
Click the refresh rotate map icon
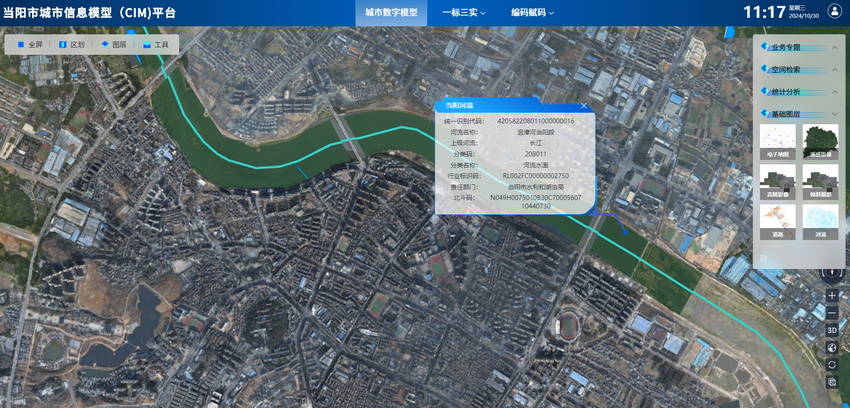[832, 364]
